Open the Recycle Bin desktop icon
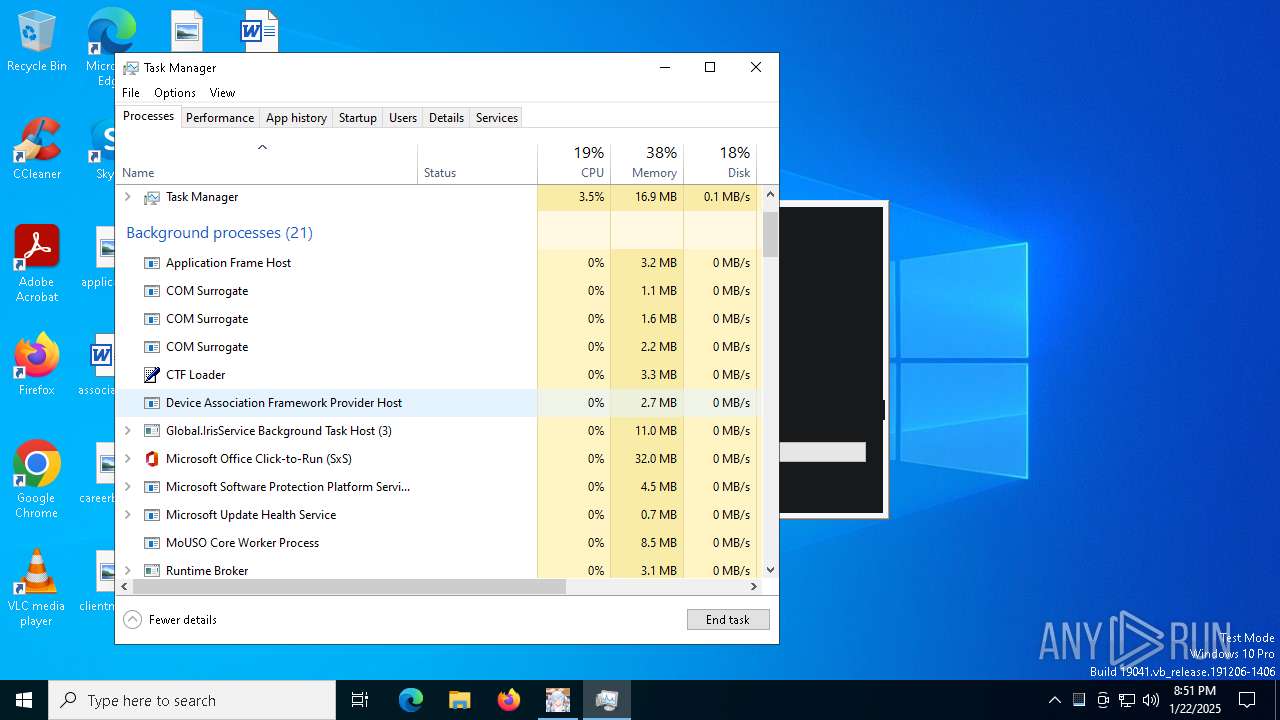This screenshot has width=1280, height=720. coord(37,42)
